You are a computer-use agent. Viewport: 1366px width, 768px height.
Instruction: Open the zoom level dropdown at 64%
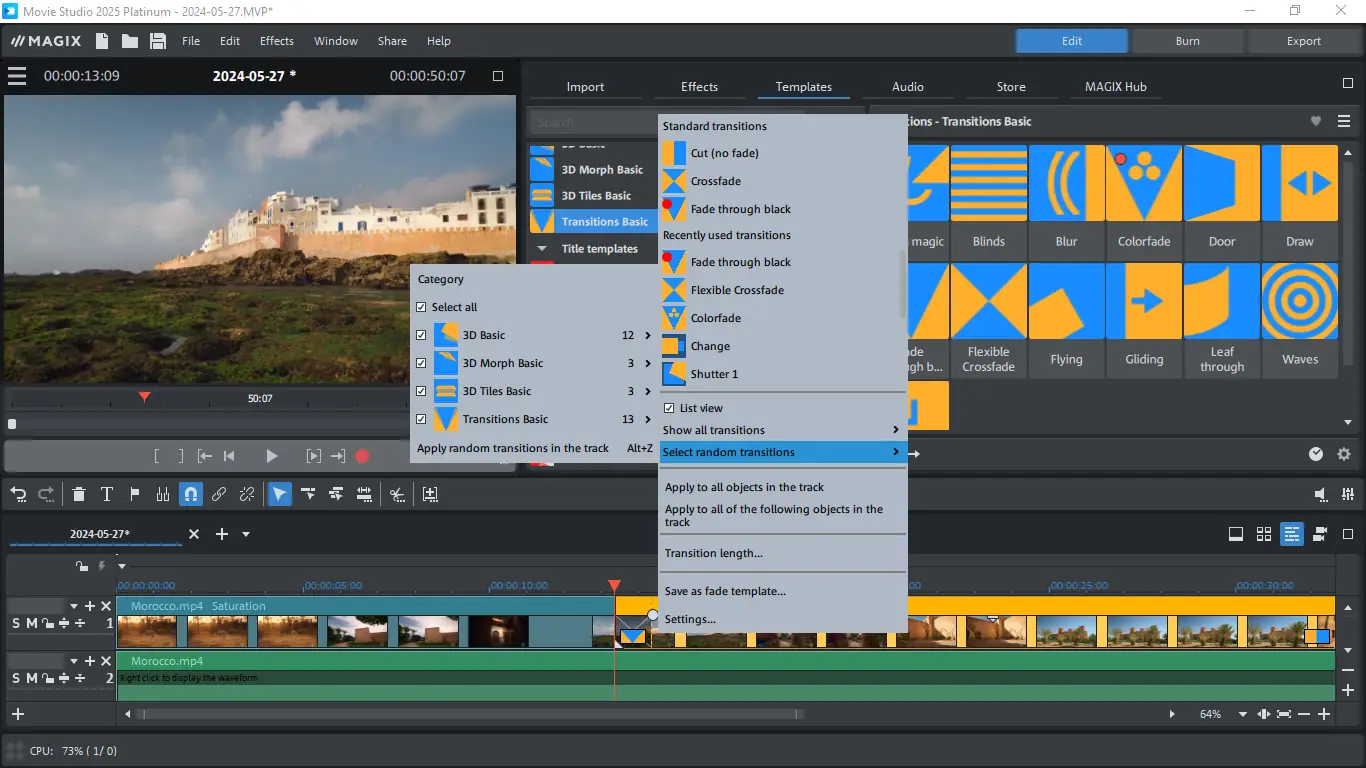pos(1243,714)
